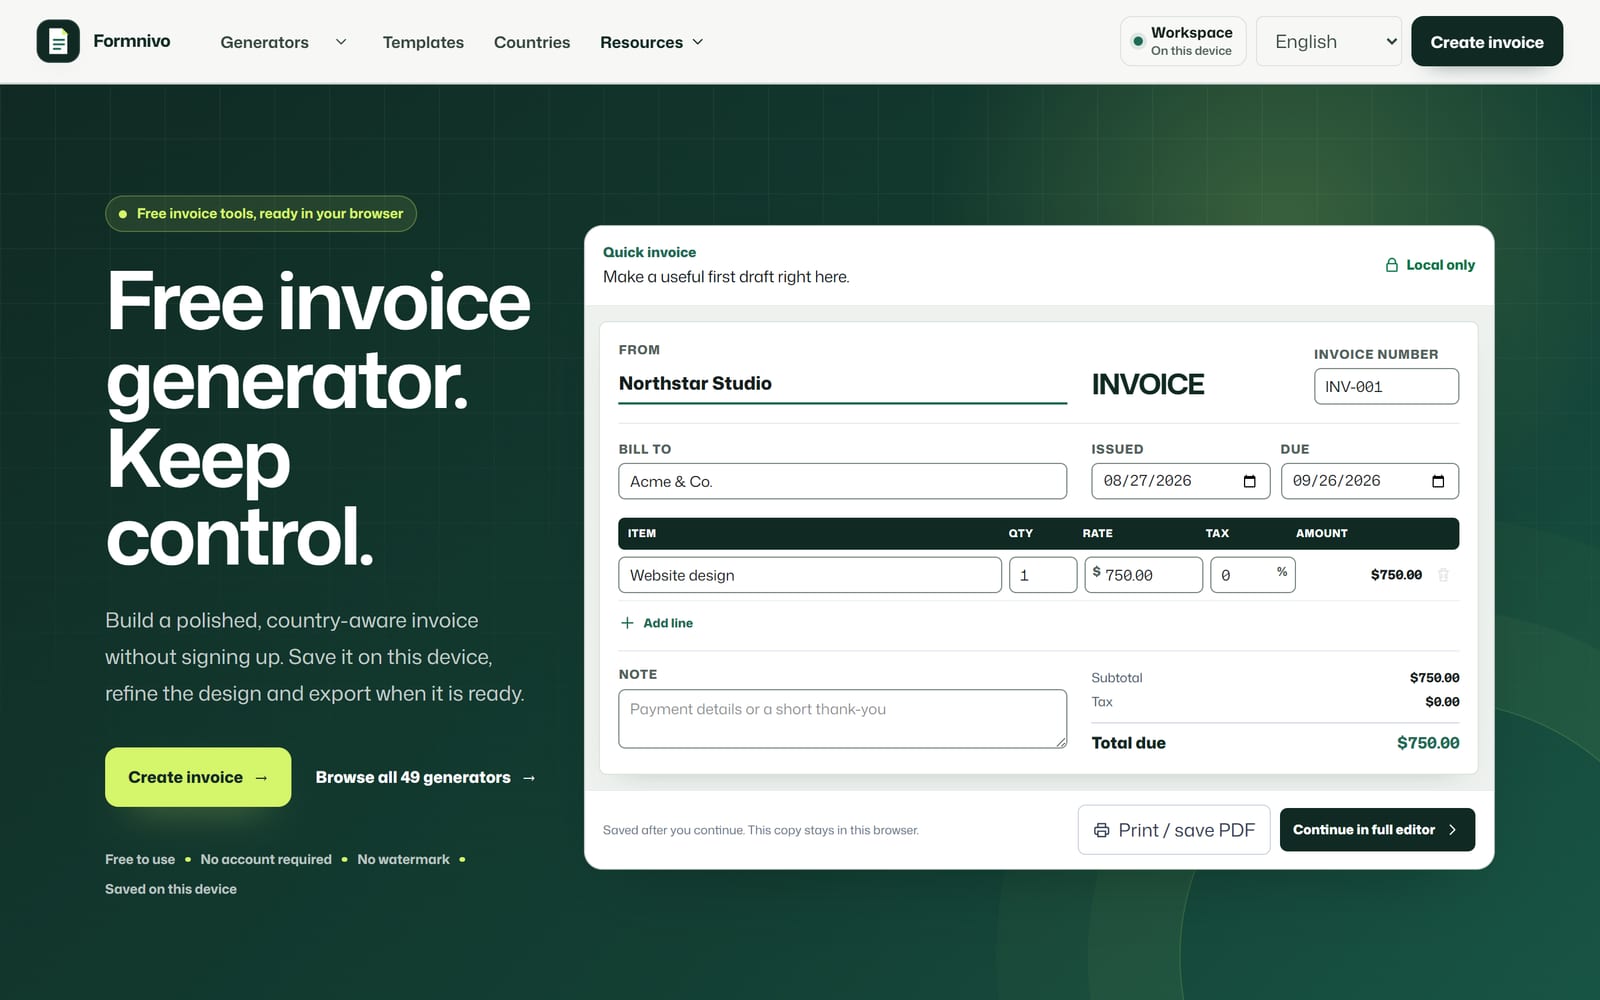Expand the Generators menu chevron
Viewport: 1600px width, 1000px height.
coord(341,42)
